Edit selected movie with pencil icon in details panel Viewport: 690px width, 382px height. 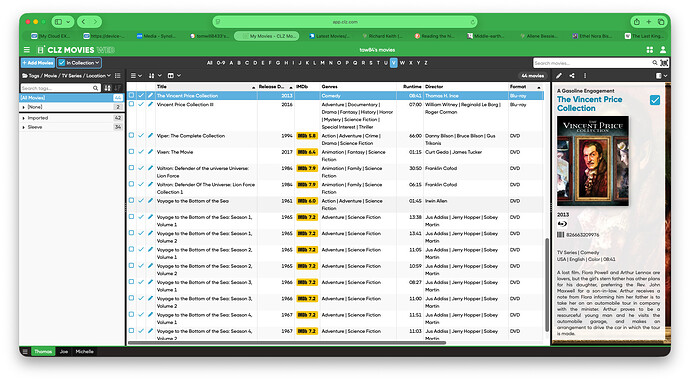[559, 76]
